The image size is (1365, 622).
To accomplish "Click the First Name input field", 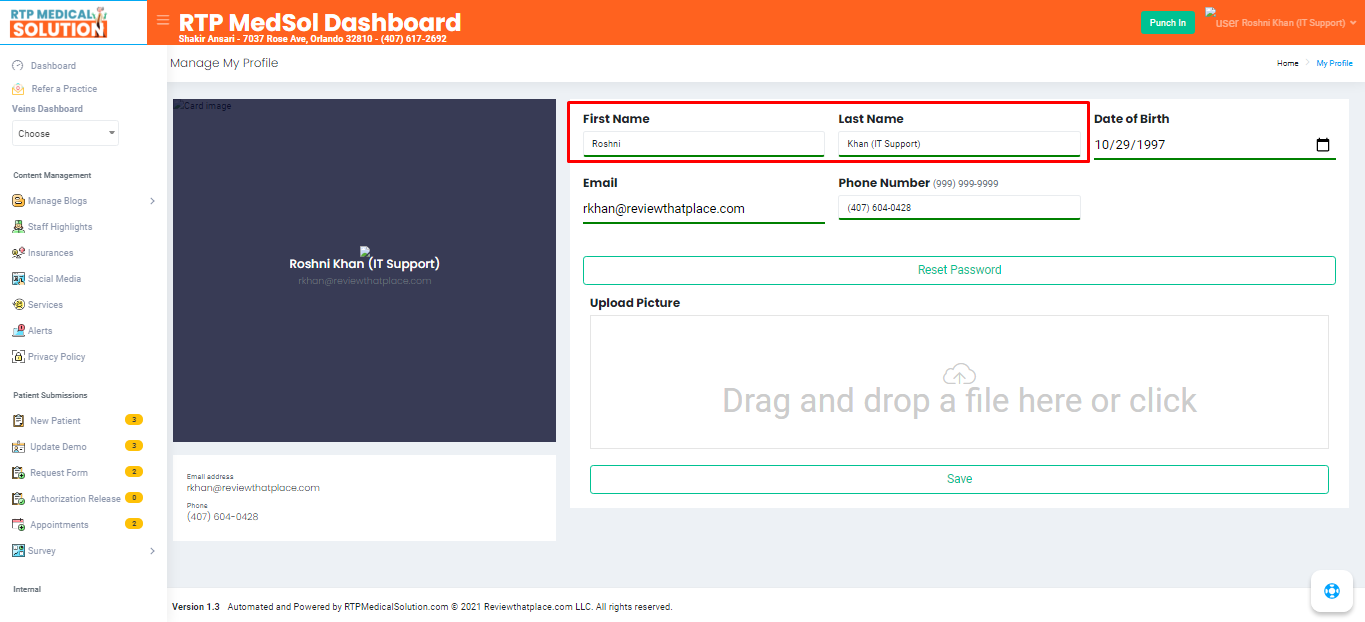I will 704,144.
